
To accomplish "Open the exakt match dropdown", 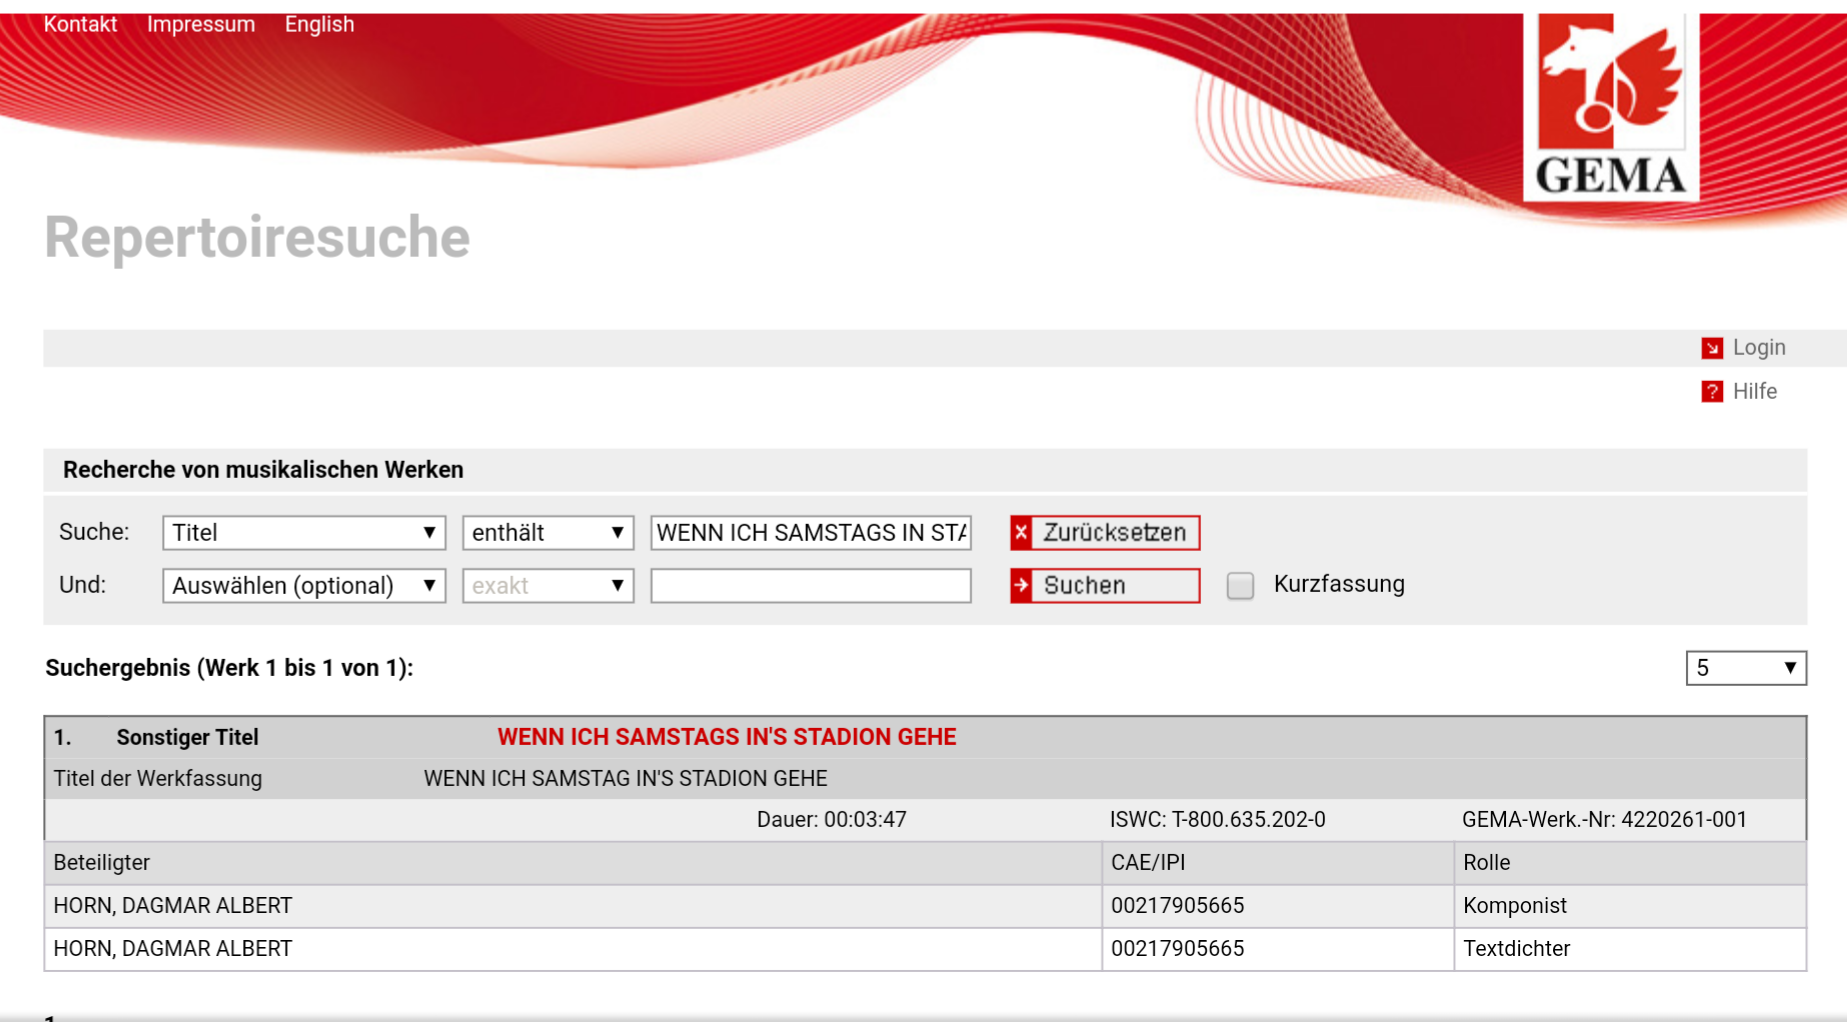I will [548, 586].
